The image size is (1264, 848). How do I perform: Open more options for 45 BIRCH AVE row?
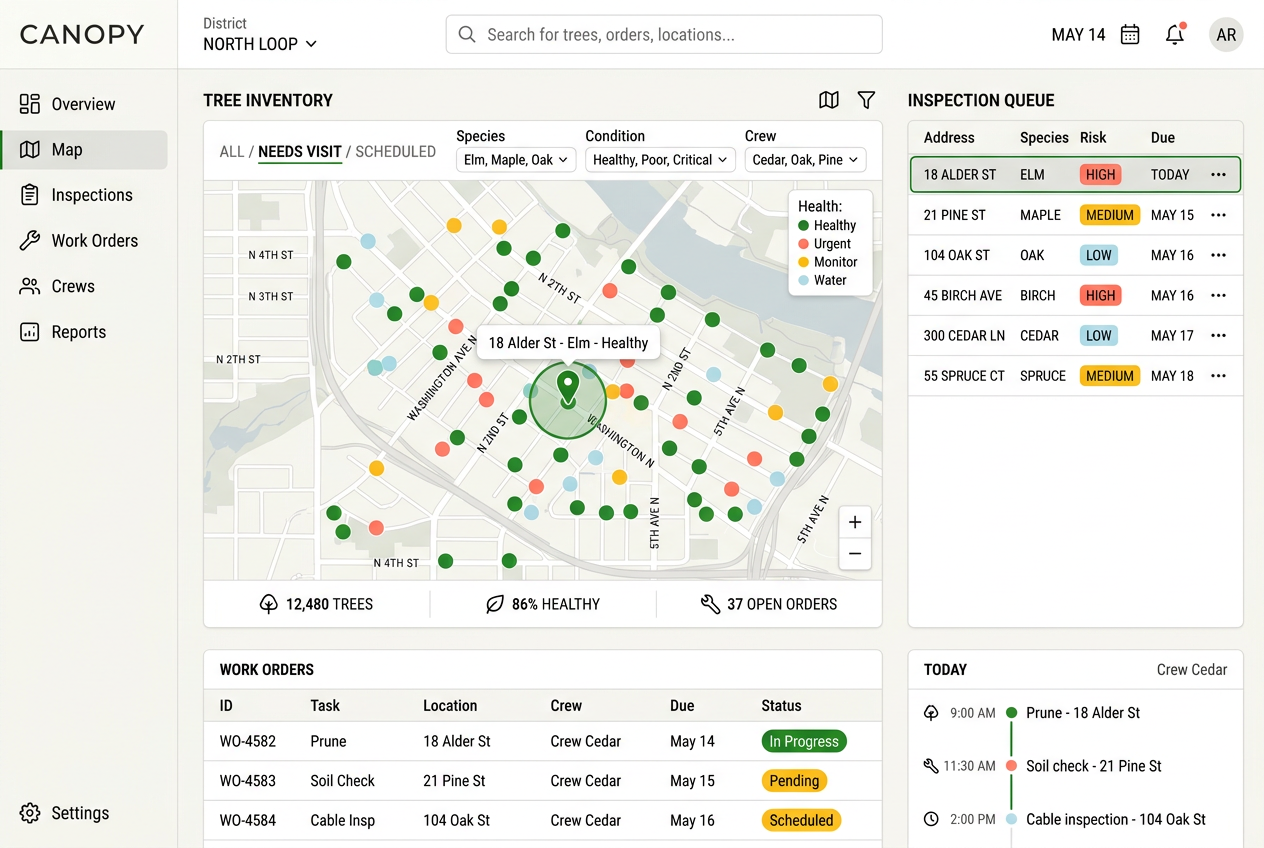[x=1218, y=296]
